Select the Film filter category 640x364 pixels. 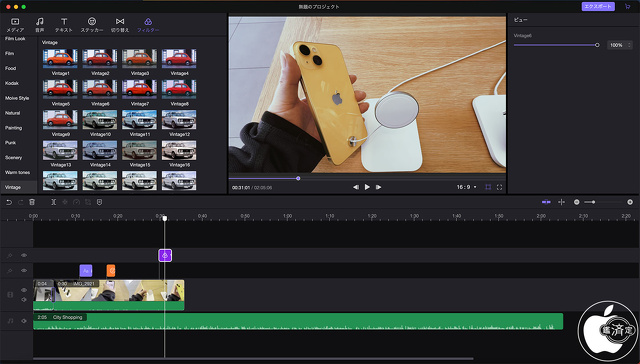coord(9,53)
